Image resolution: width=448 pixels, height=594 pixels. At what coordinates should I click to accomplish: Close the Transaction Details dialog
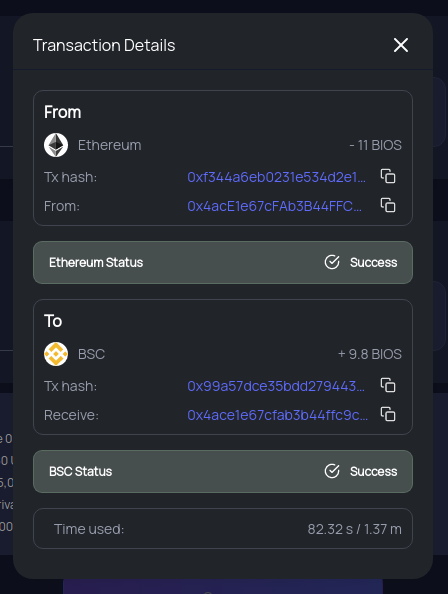pos(401,45)
